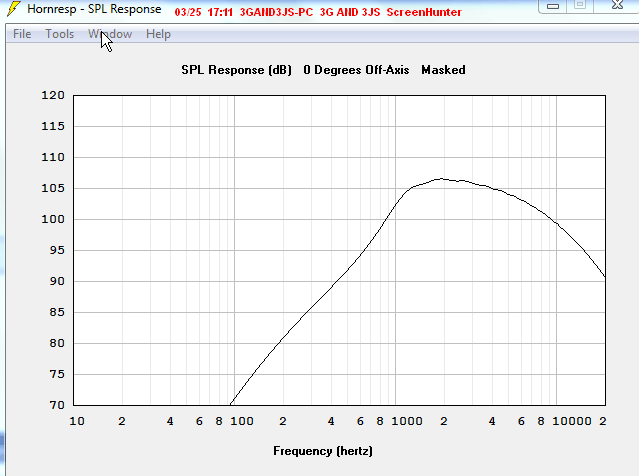Click the 'Hornresp - SPL Response' window title
639x476 pixels.
[x=94, y=9]
